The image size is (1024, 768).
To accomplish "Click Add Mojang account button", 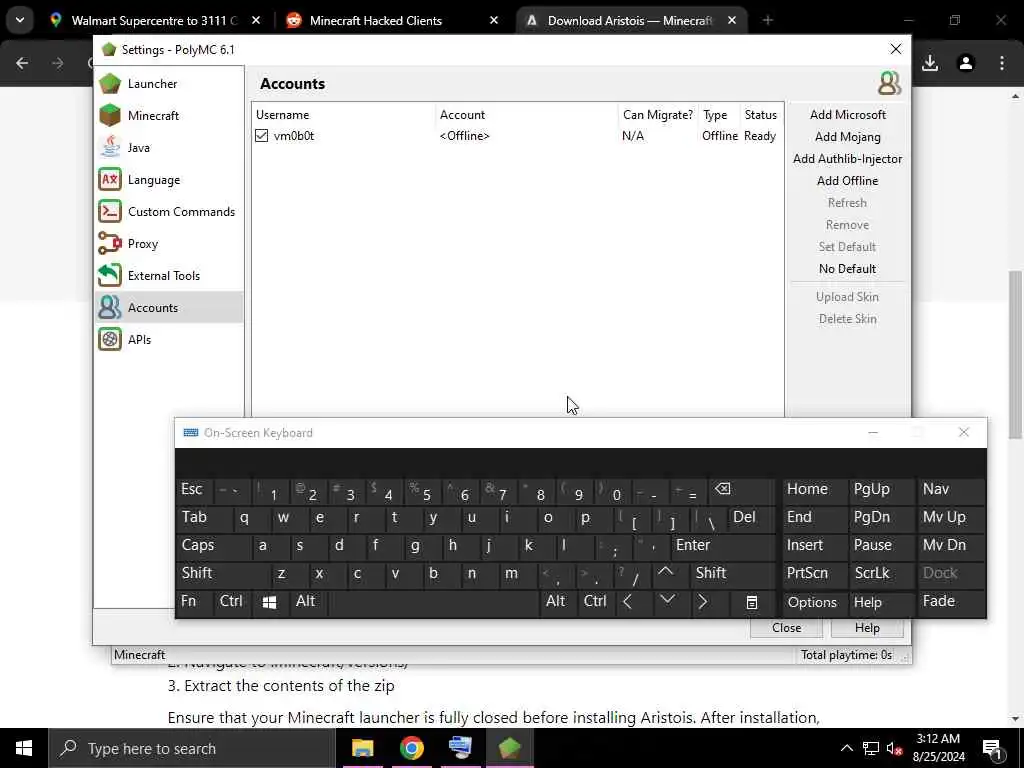I will (847, 137).
